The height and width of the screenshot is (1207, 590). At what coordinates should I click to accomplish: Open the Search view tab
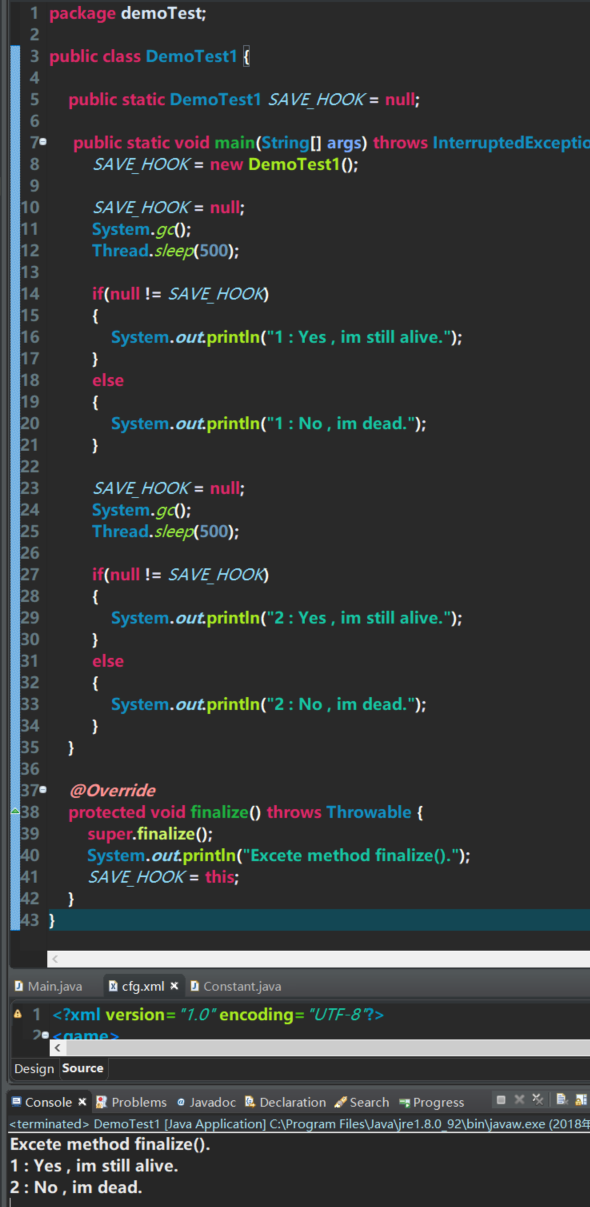[362, 1102]
